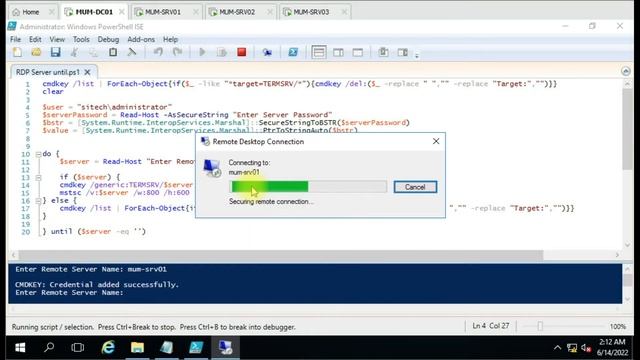Open the Debug menu

point(108,40)
